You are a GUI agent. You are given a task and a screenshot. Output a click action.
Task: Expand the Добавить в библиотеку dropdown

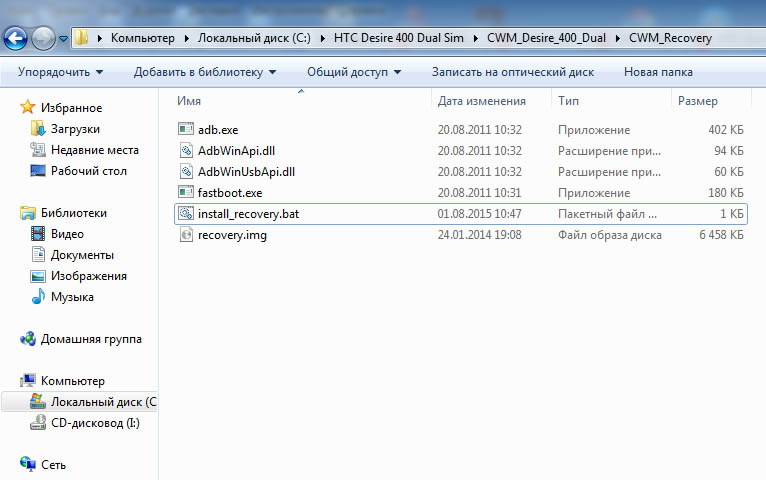coord(205,72)
